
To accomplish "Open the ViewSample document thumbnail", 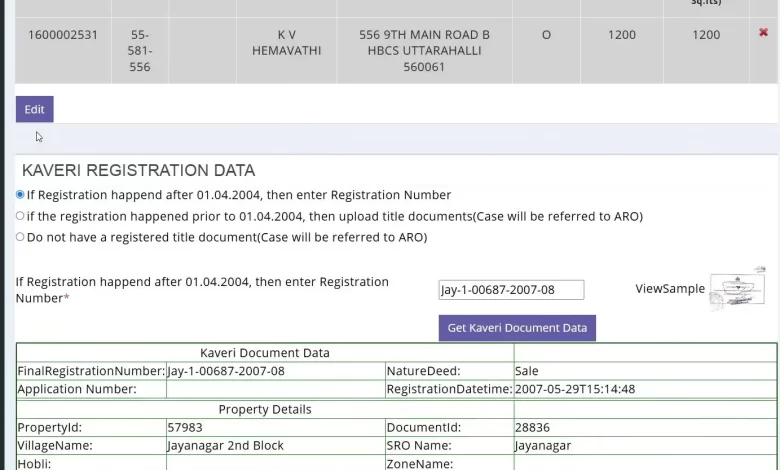I will (737, 289).
